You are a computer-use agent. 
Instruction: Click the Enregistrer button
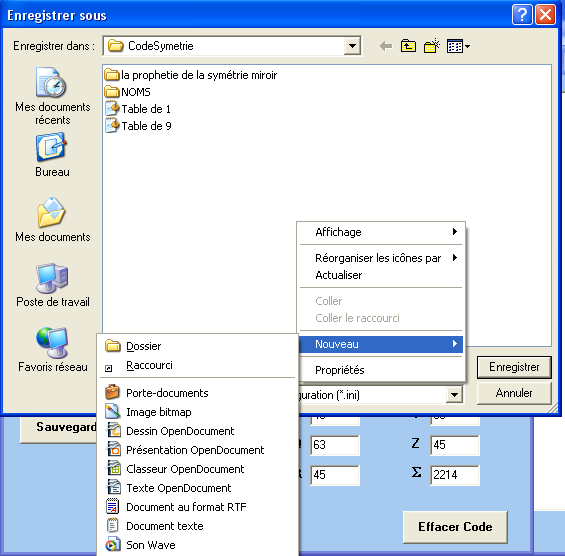pyautogui.click(x=514, y=367)
